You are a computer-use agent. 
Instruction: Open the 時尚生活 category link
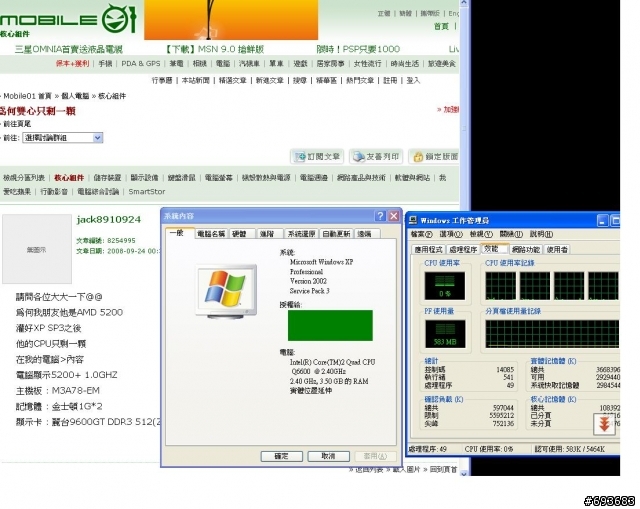(404, 64)
